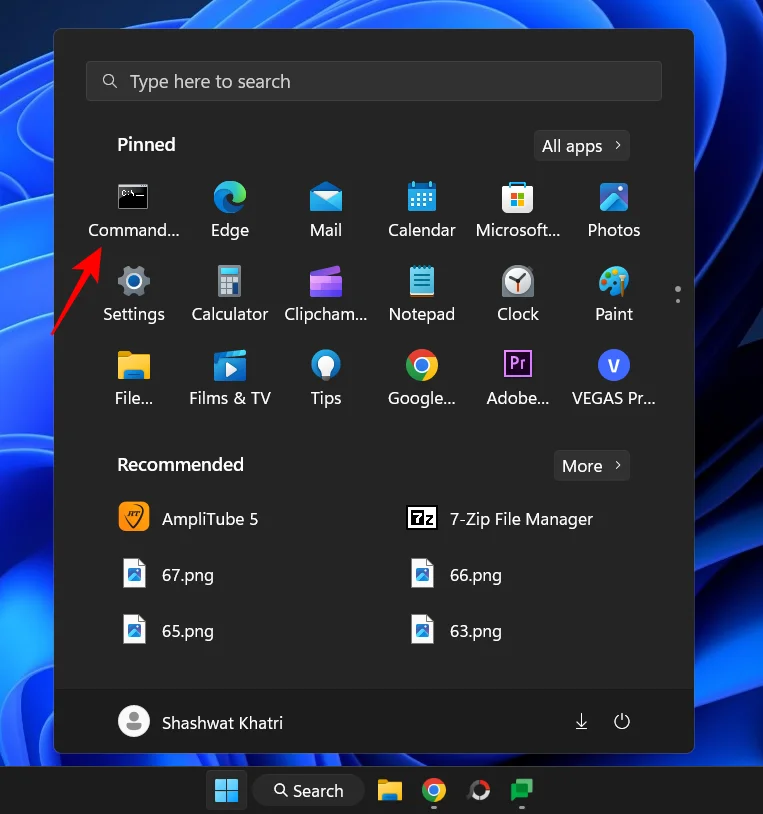Open the Shashwat Khatri account menu
Viewport: 763px width, 814px height.
pos(200,722)
